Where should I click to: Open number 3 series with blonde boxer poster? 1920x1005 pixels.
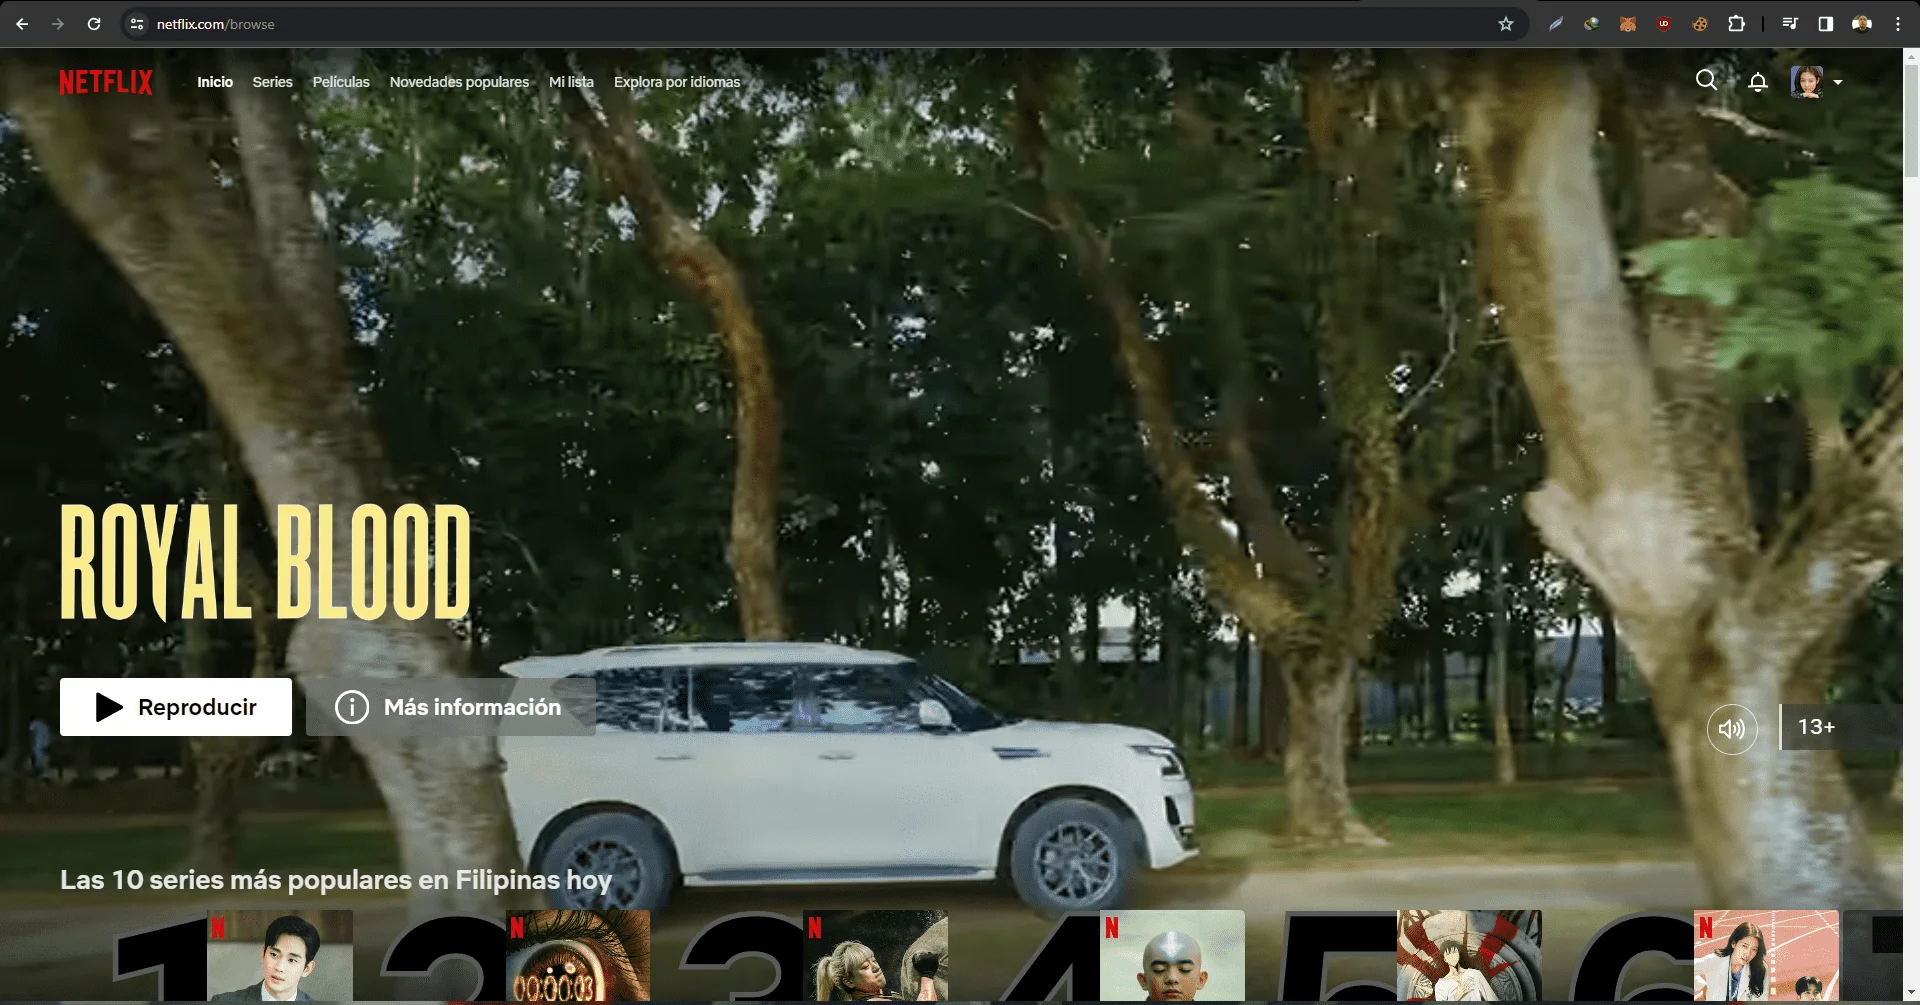pos(875,956)
